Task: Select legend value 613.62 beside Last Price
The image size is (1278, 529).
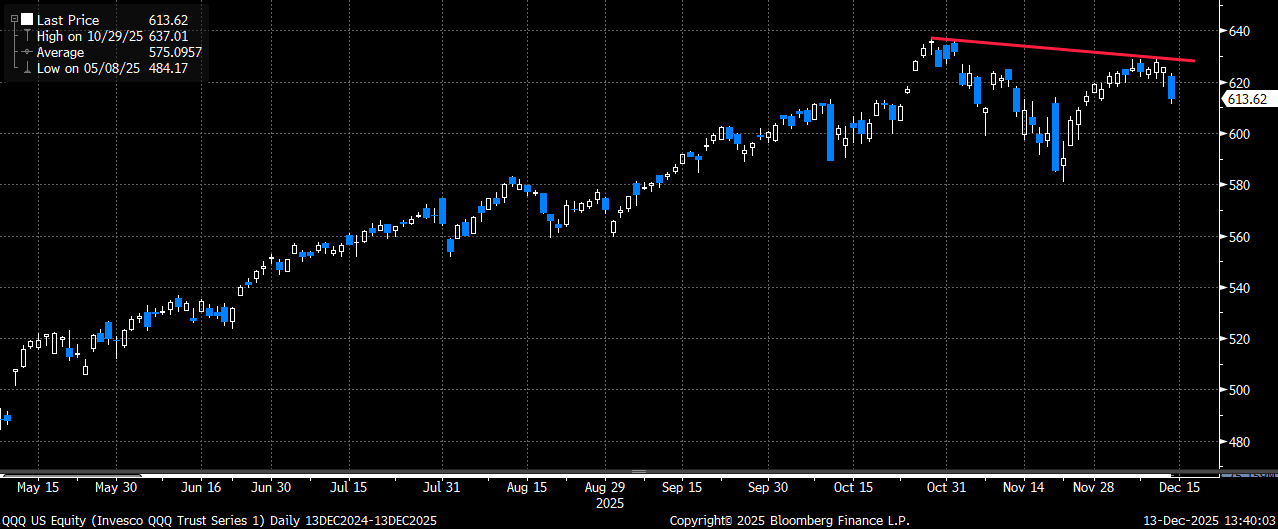Action: pos(166,20)
